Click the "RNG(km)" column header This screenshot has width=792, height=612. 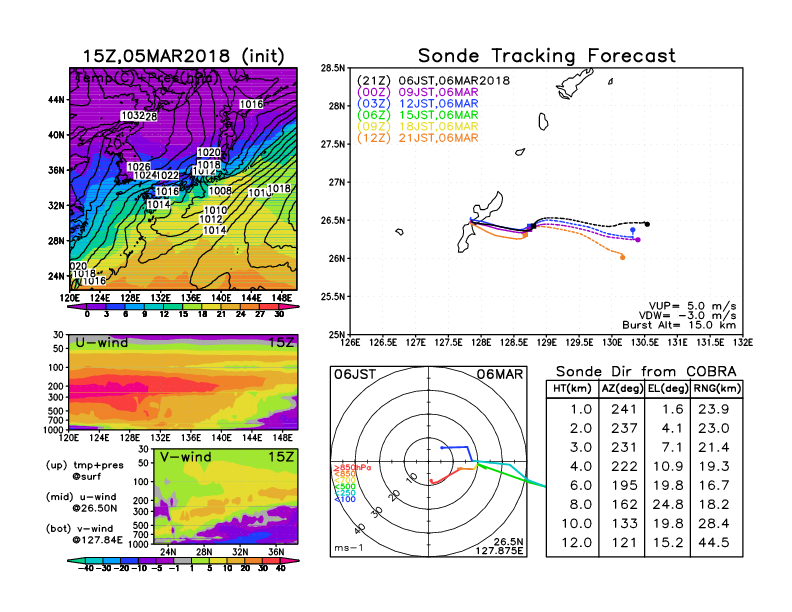tap(717, 388)
